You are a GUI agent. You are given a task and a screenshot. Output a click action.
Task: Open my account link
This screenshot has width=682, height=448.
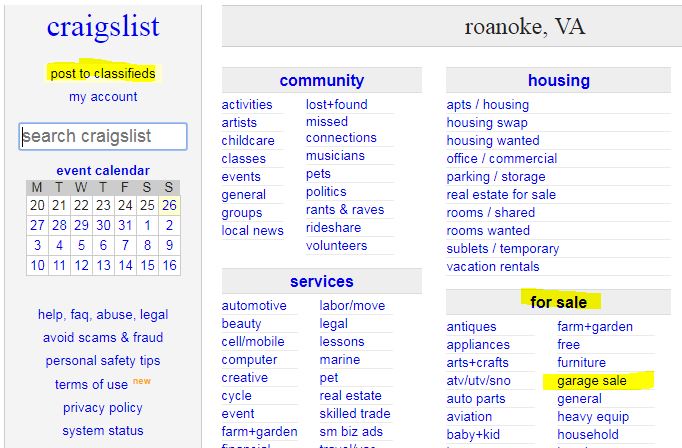click(x=103, y=97)
